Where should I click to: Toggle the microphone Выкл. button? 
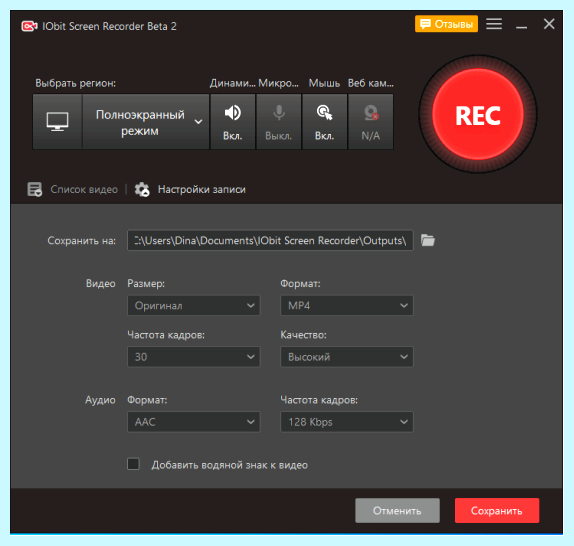(279, 121)
